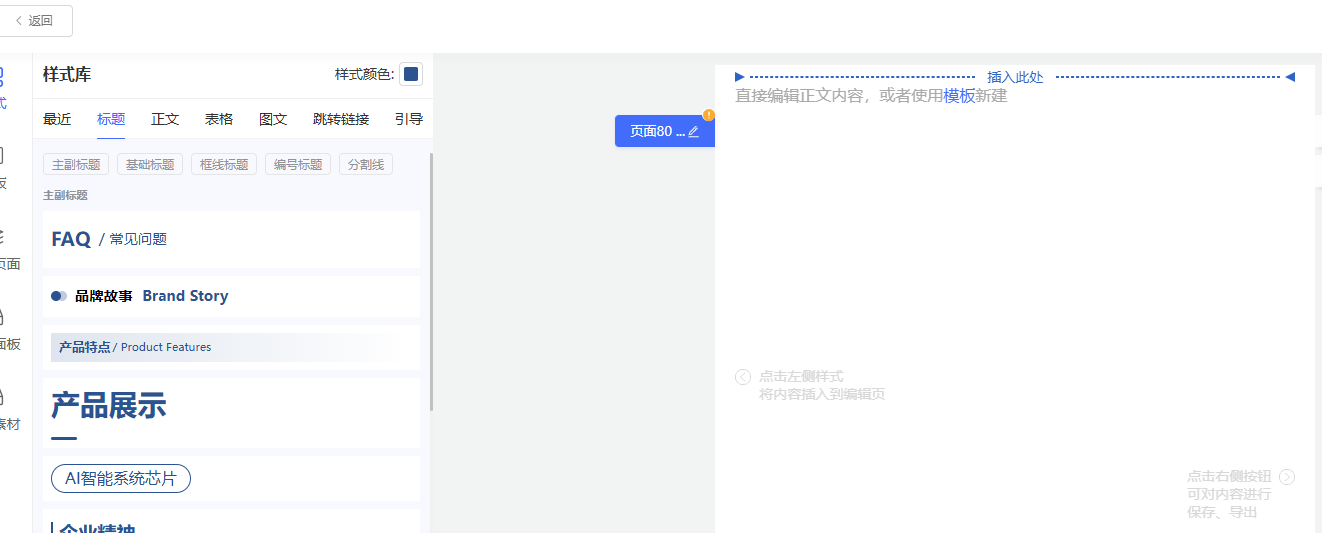Switch to the 正文 tab
The width and height of the screenshot is (1322, 533).
point(165,119)
